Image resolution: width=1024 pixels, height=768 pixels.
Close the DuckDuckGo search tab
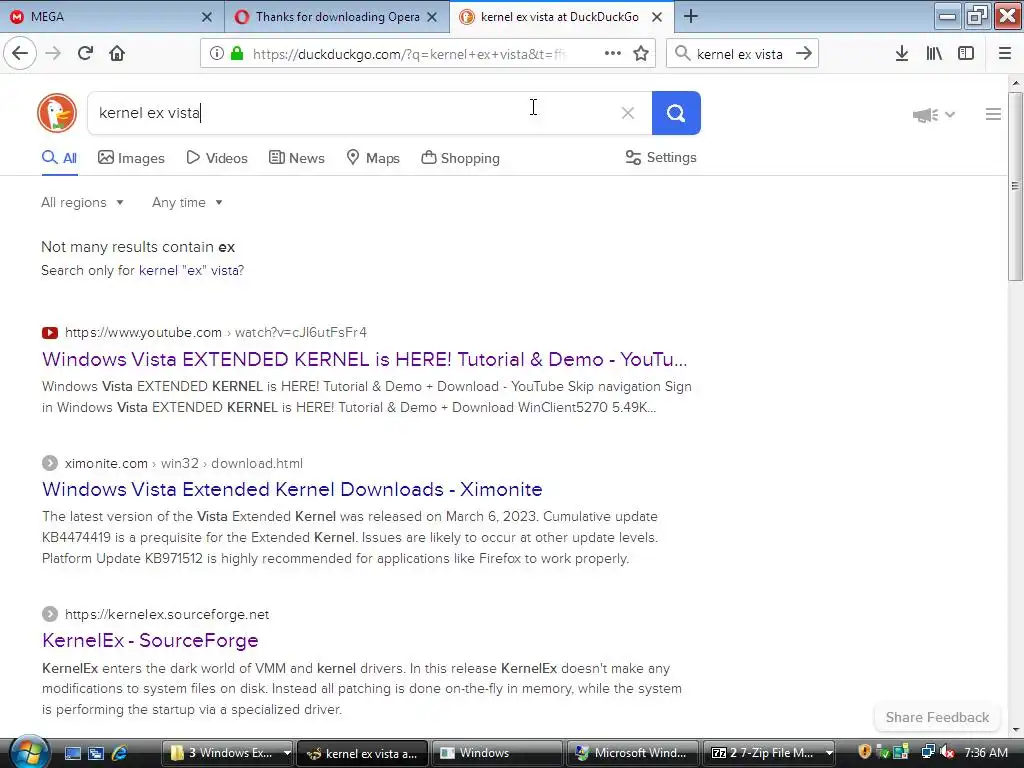click(x=657, y=17)
